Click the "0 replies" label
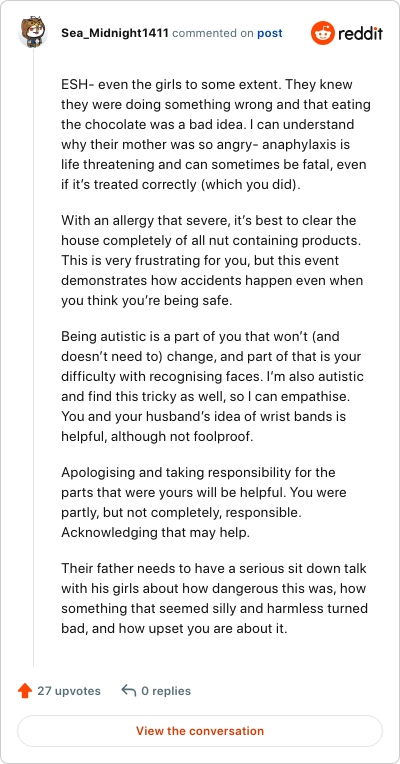 point(166,691)
